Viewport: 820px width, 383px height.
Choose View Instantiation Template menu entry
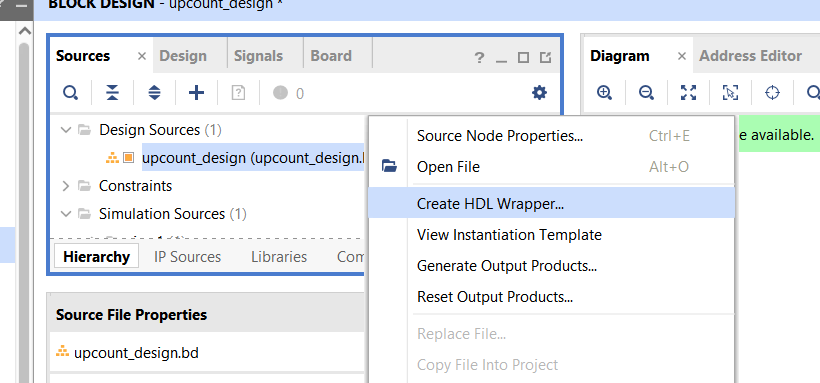(551, 234)
